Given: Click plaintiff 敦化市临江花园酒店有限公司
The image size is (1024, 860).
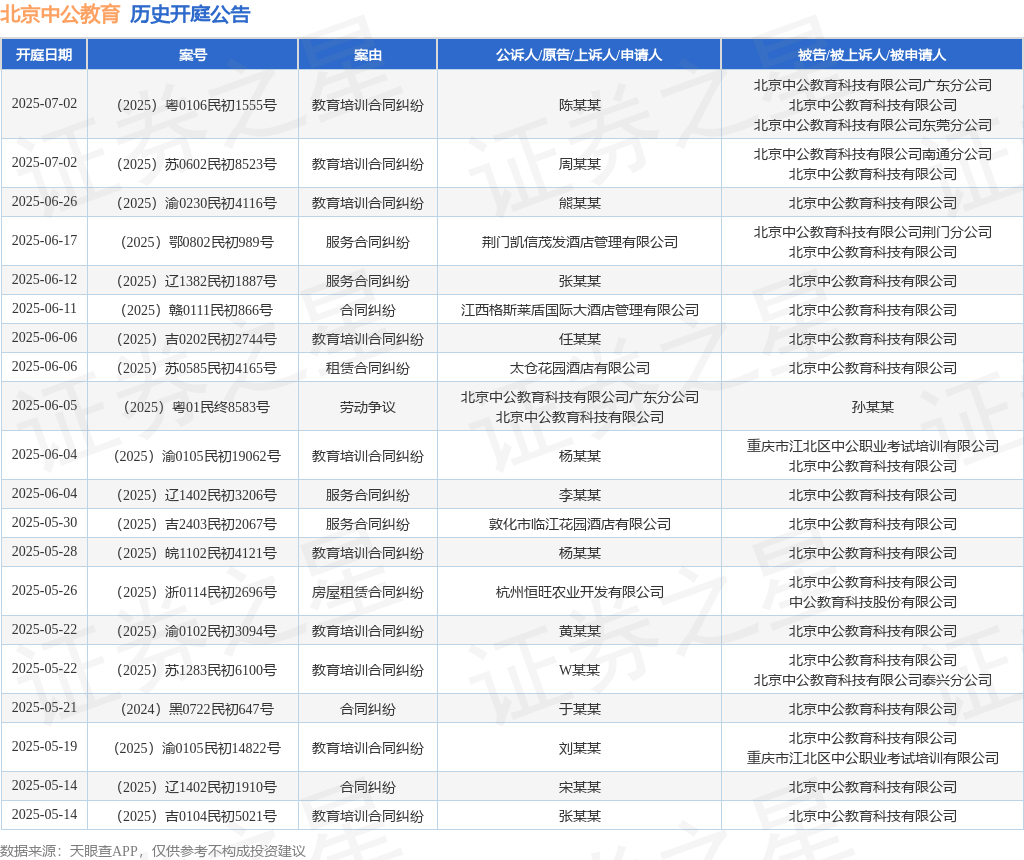Looking at the screenshot, I should [579, 524].
